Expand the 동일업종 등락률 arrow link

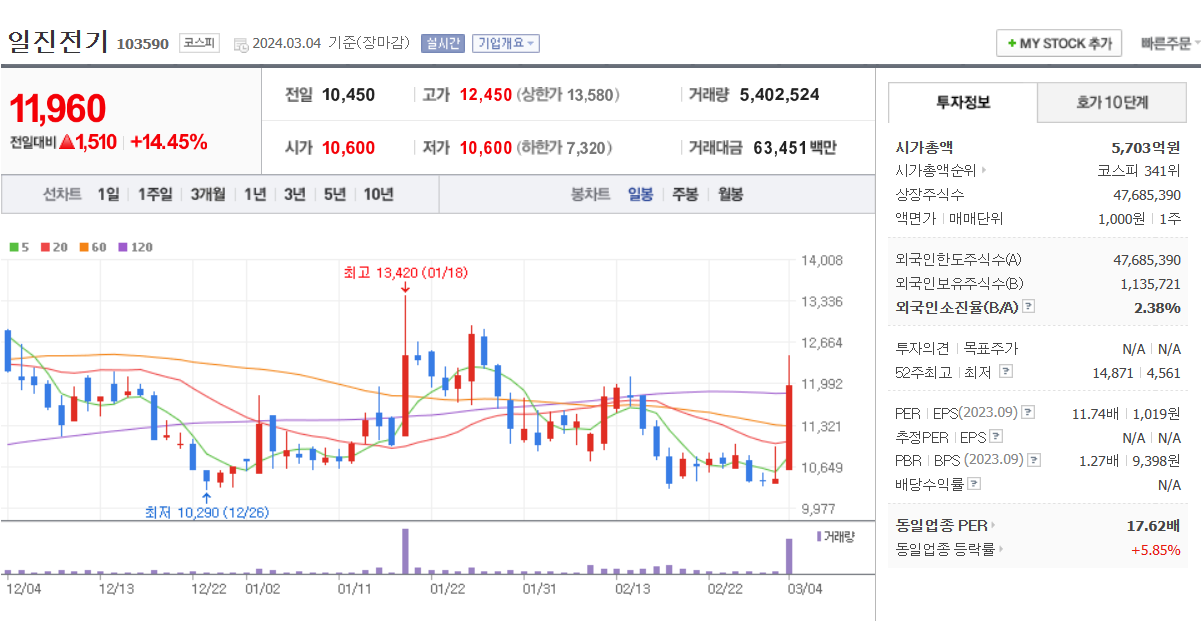click(1001, 549)
